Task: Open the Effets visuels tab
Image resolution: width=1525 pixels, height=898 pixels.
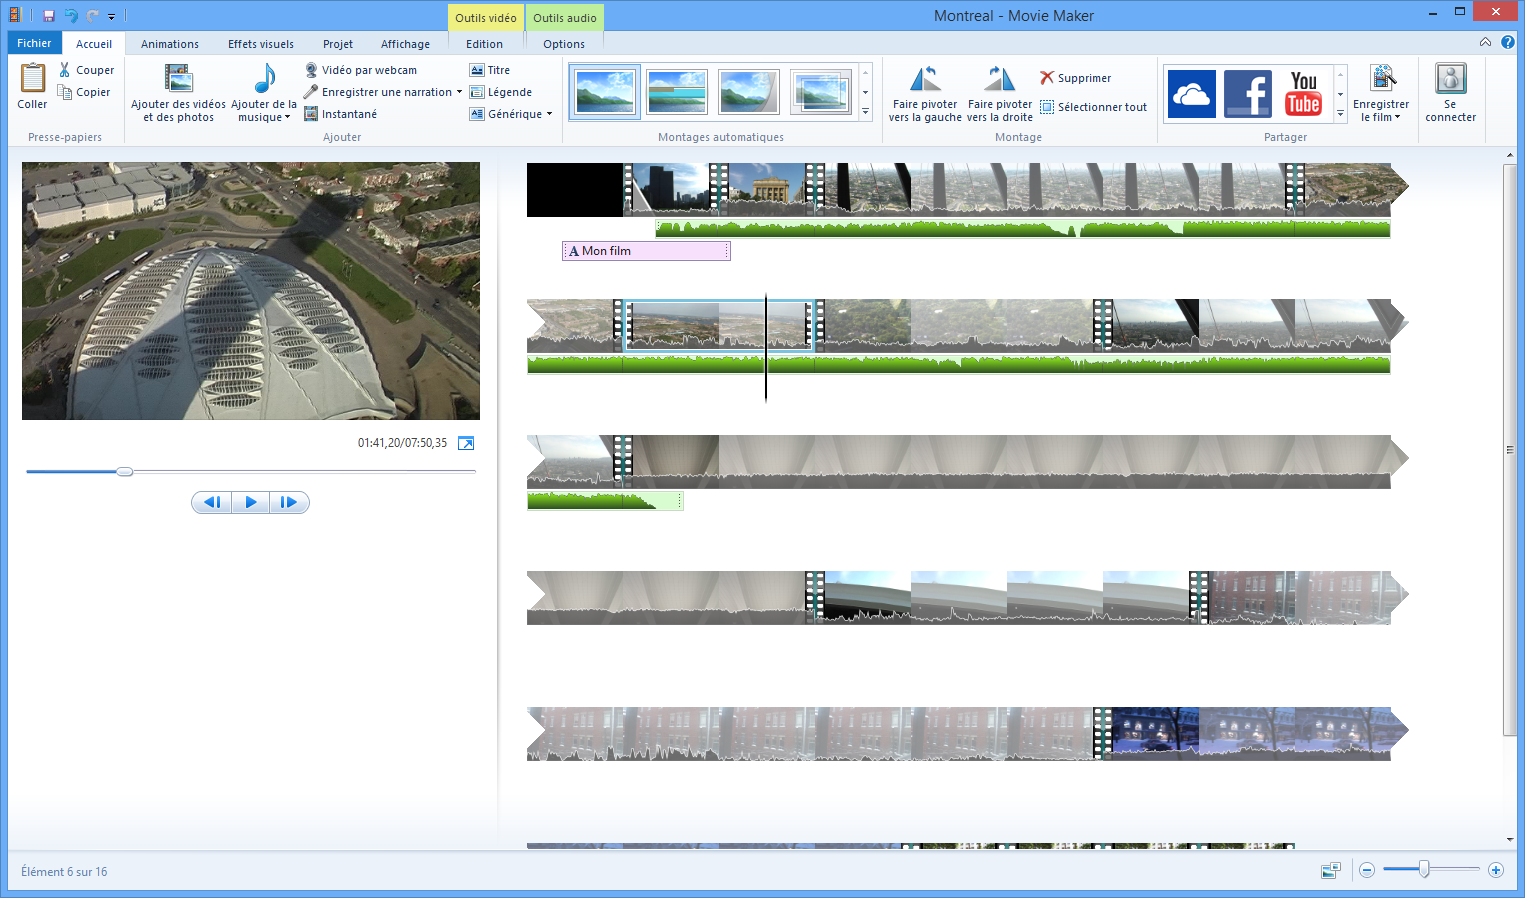Action: click(260, 44)
